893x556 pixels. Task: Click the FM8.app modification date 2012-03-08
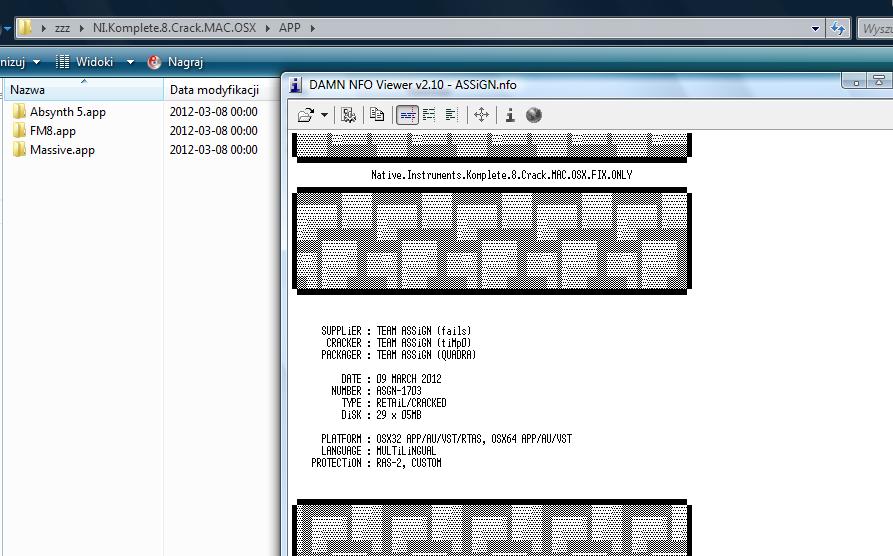[x=214, y=130]
